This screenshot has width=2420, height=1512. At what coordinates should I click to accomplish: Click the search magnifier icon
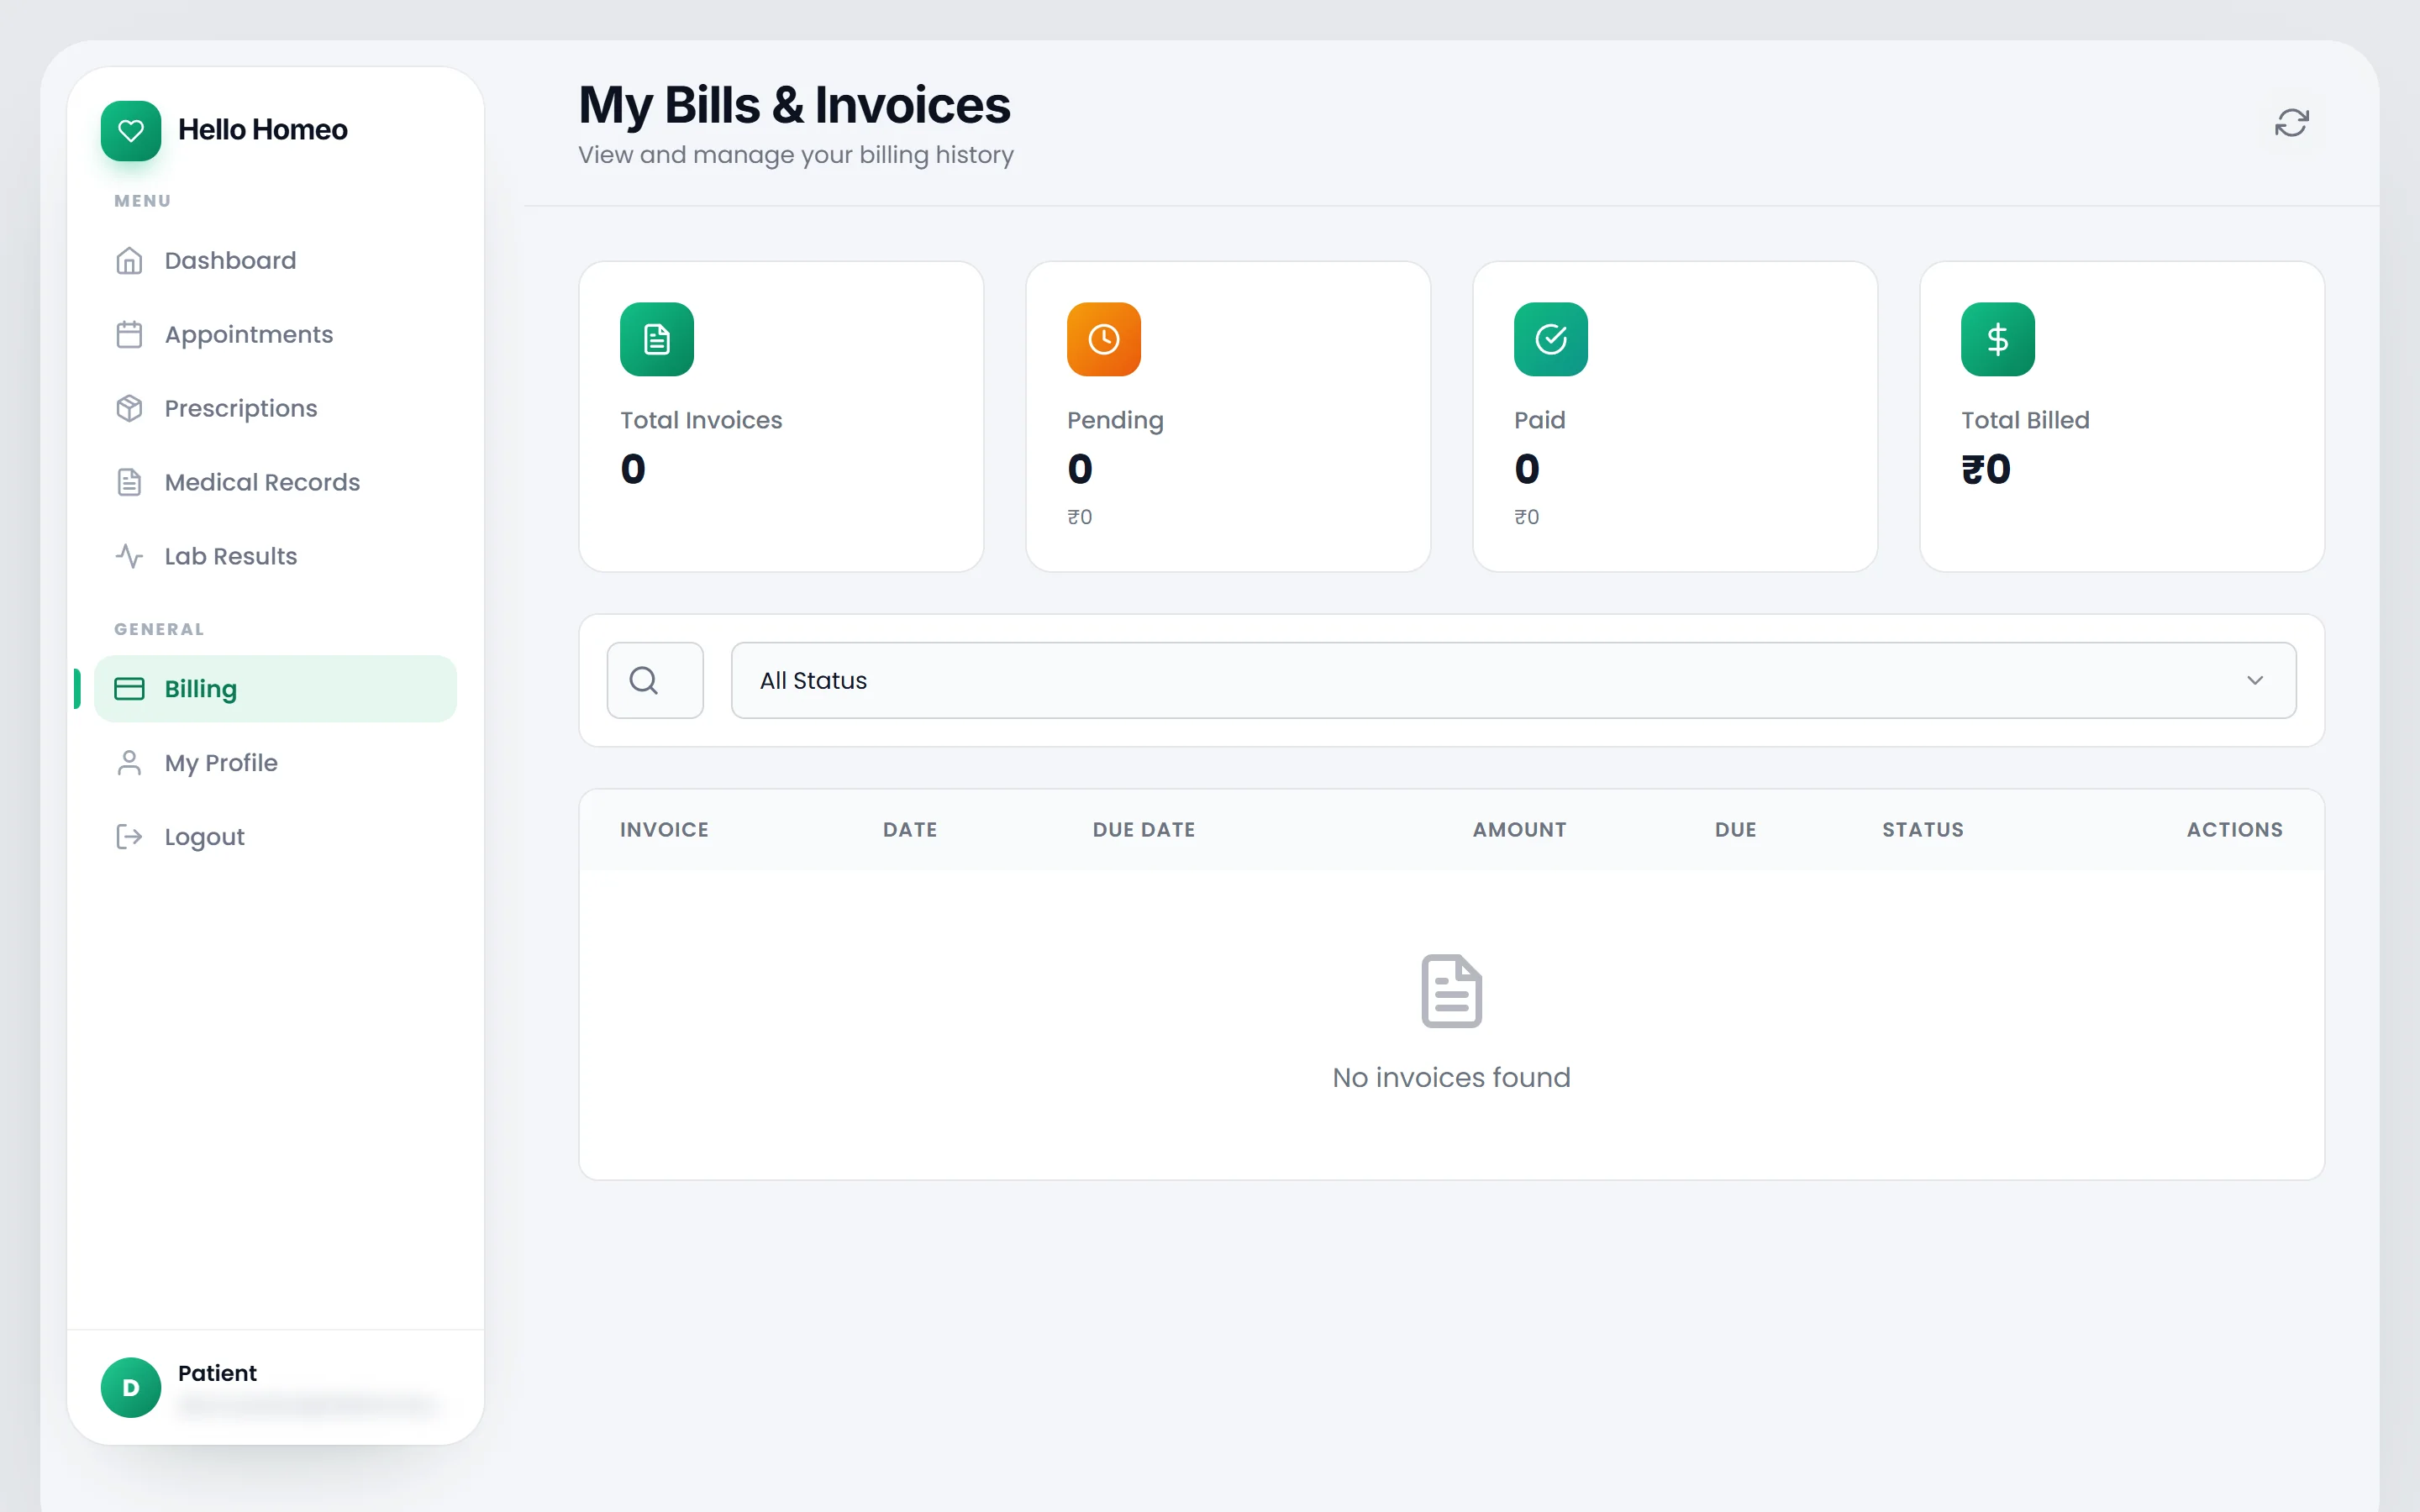point(644,680)
